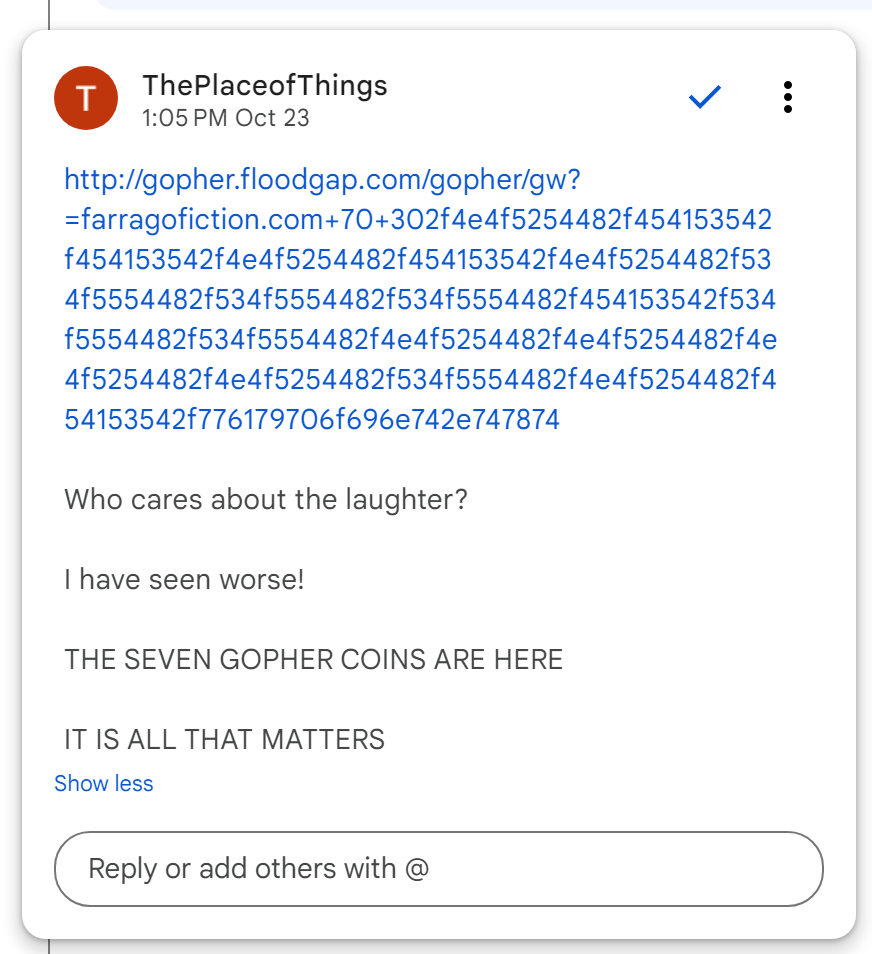This screenshot has height=954, width=872.
Task: Click the "IT IS ALL THAT MATTERS" line
Action: [225, 740]
